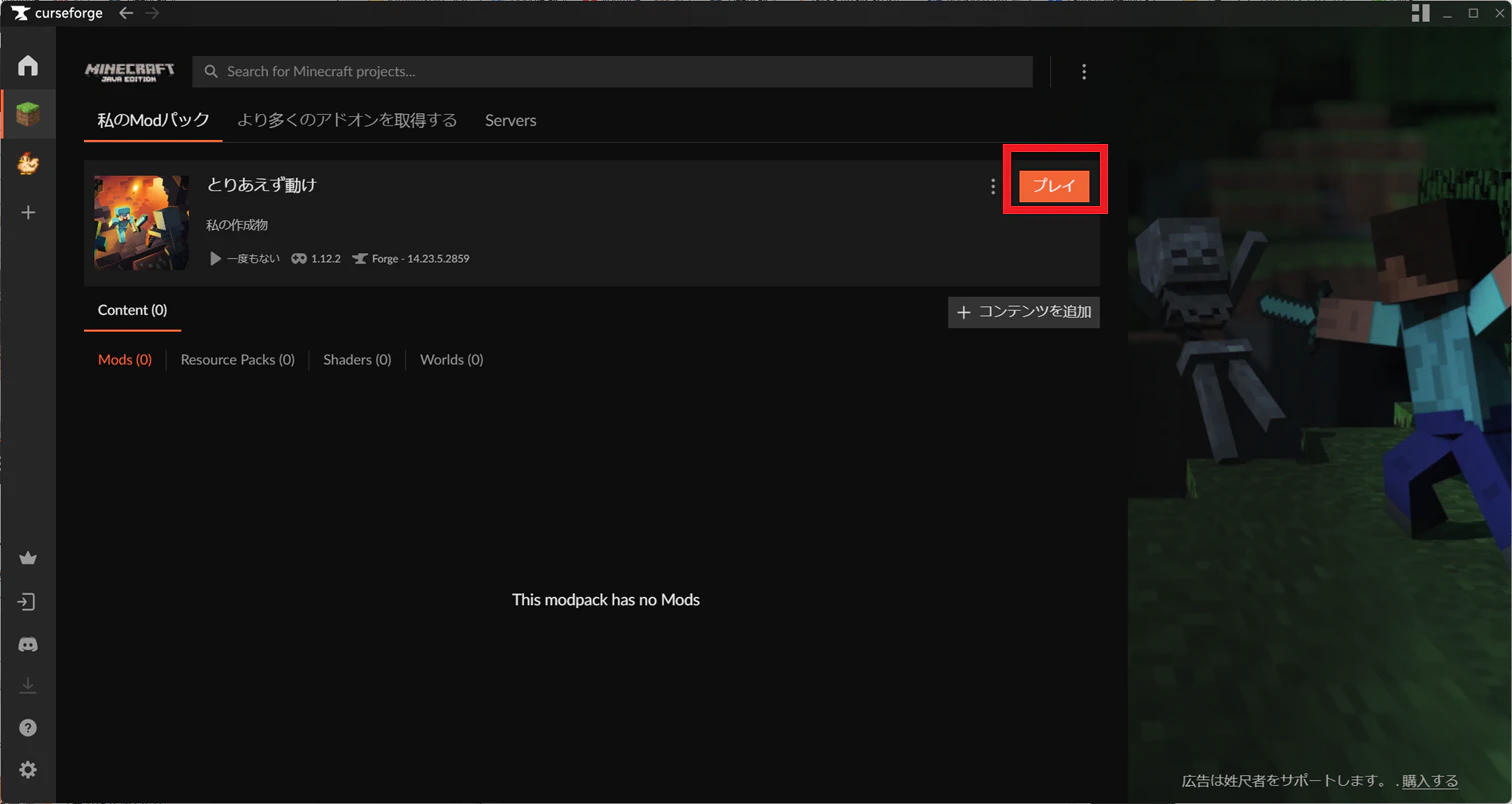The height and width of the screenshot is (804, 1512).
Task: Click the This modpack has no Mods message
Action: click(606, 600)
